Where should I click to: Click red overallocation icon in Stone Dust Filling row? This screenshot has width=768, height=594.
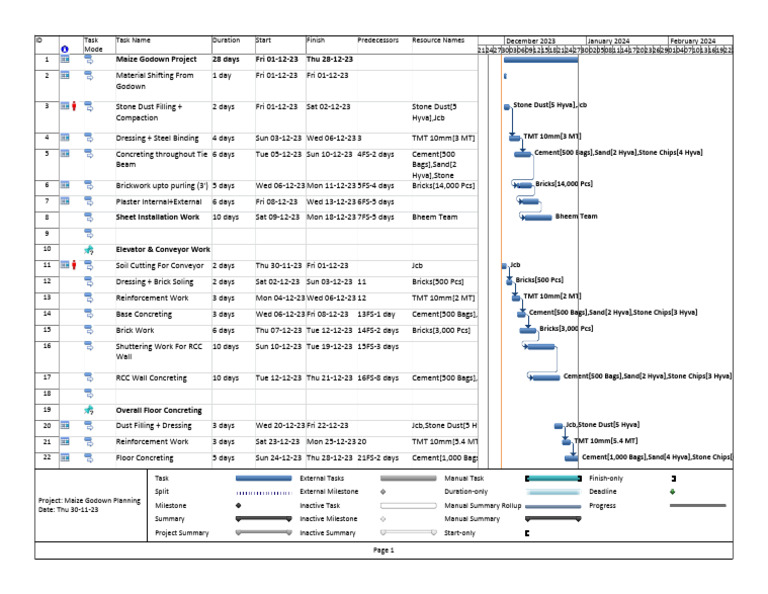tap(74, 106)
